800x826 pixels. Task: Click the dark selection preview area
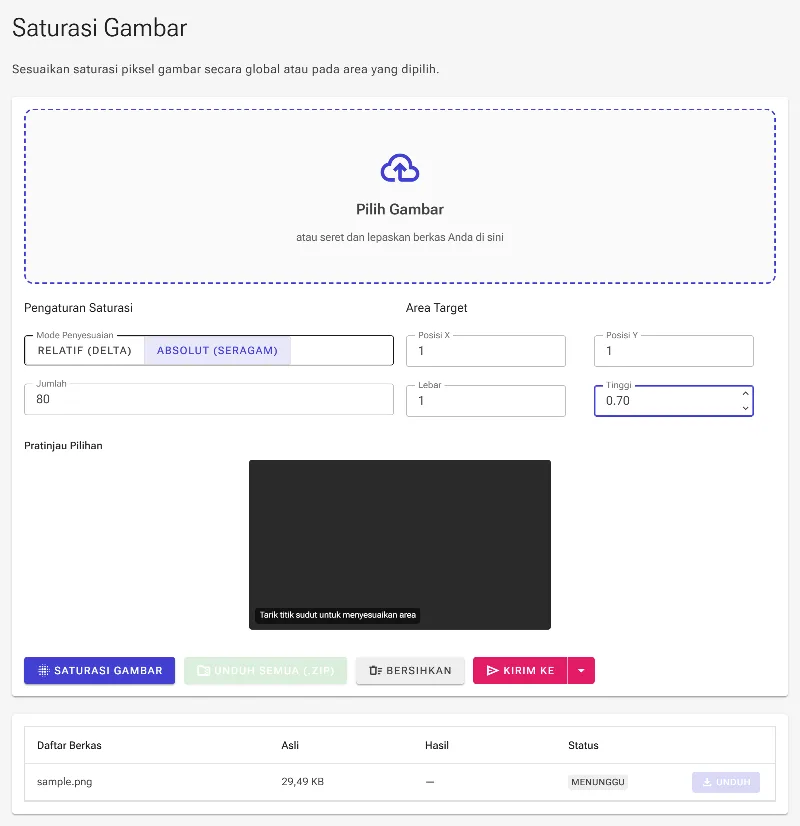[x=400, y=545]
